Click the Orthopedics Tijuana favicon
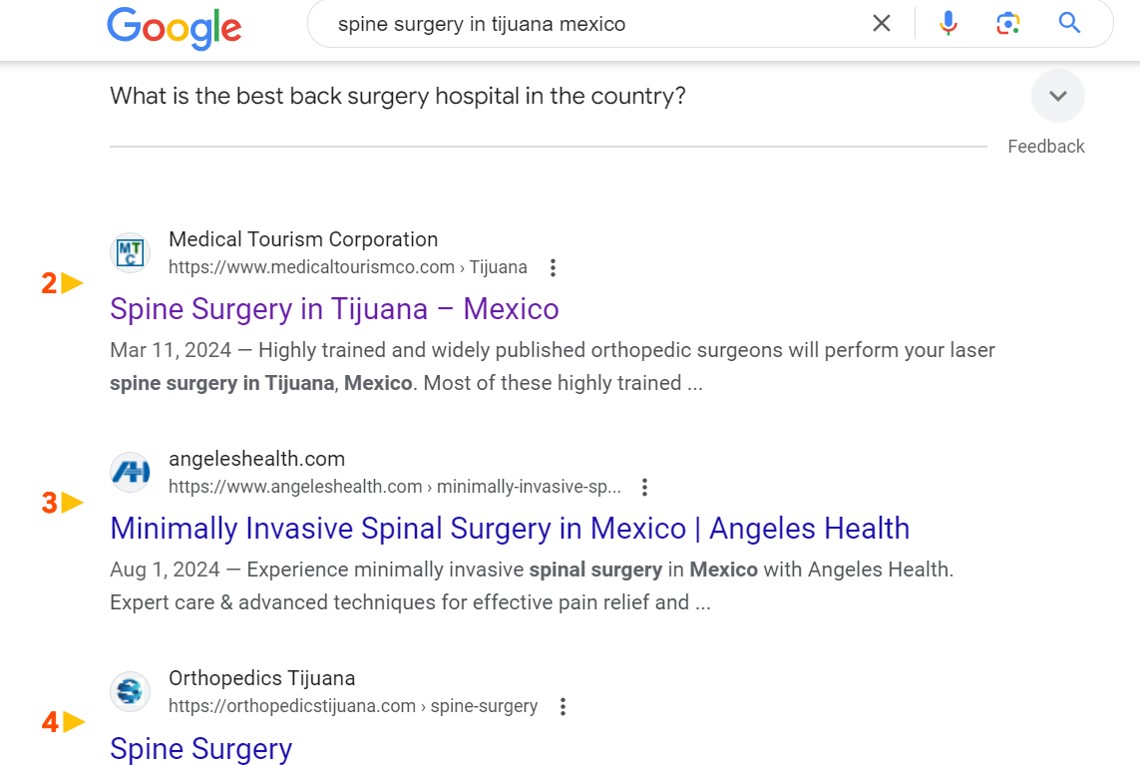 pyautogui.click(x=130, y=691)
